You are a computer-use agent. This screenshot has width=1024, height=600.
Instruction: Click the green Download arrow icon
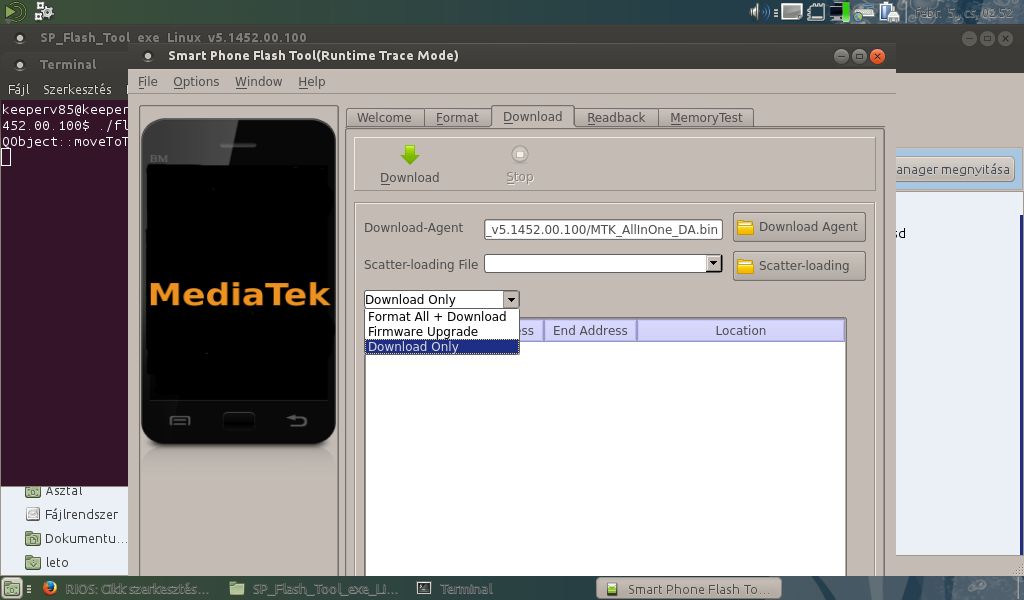410,155
